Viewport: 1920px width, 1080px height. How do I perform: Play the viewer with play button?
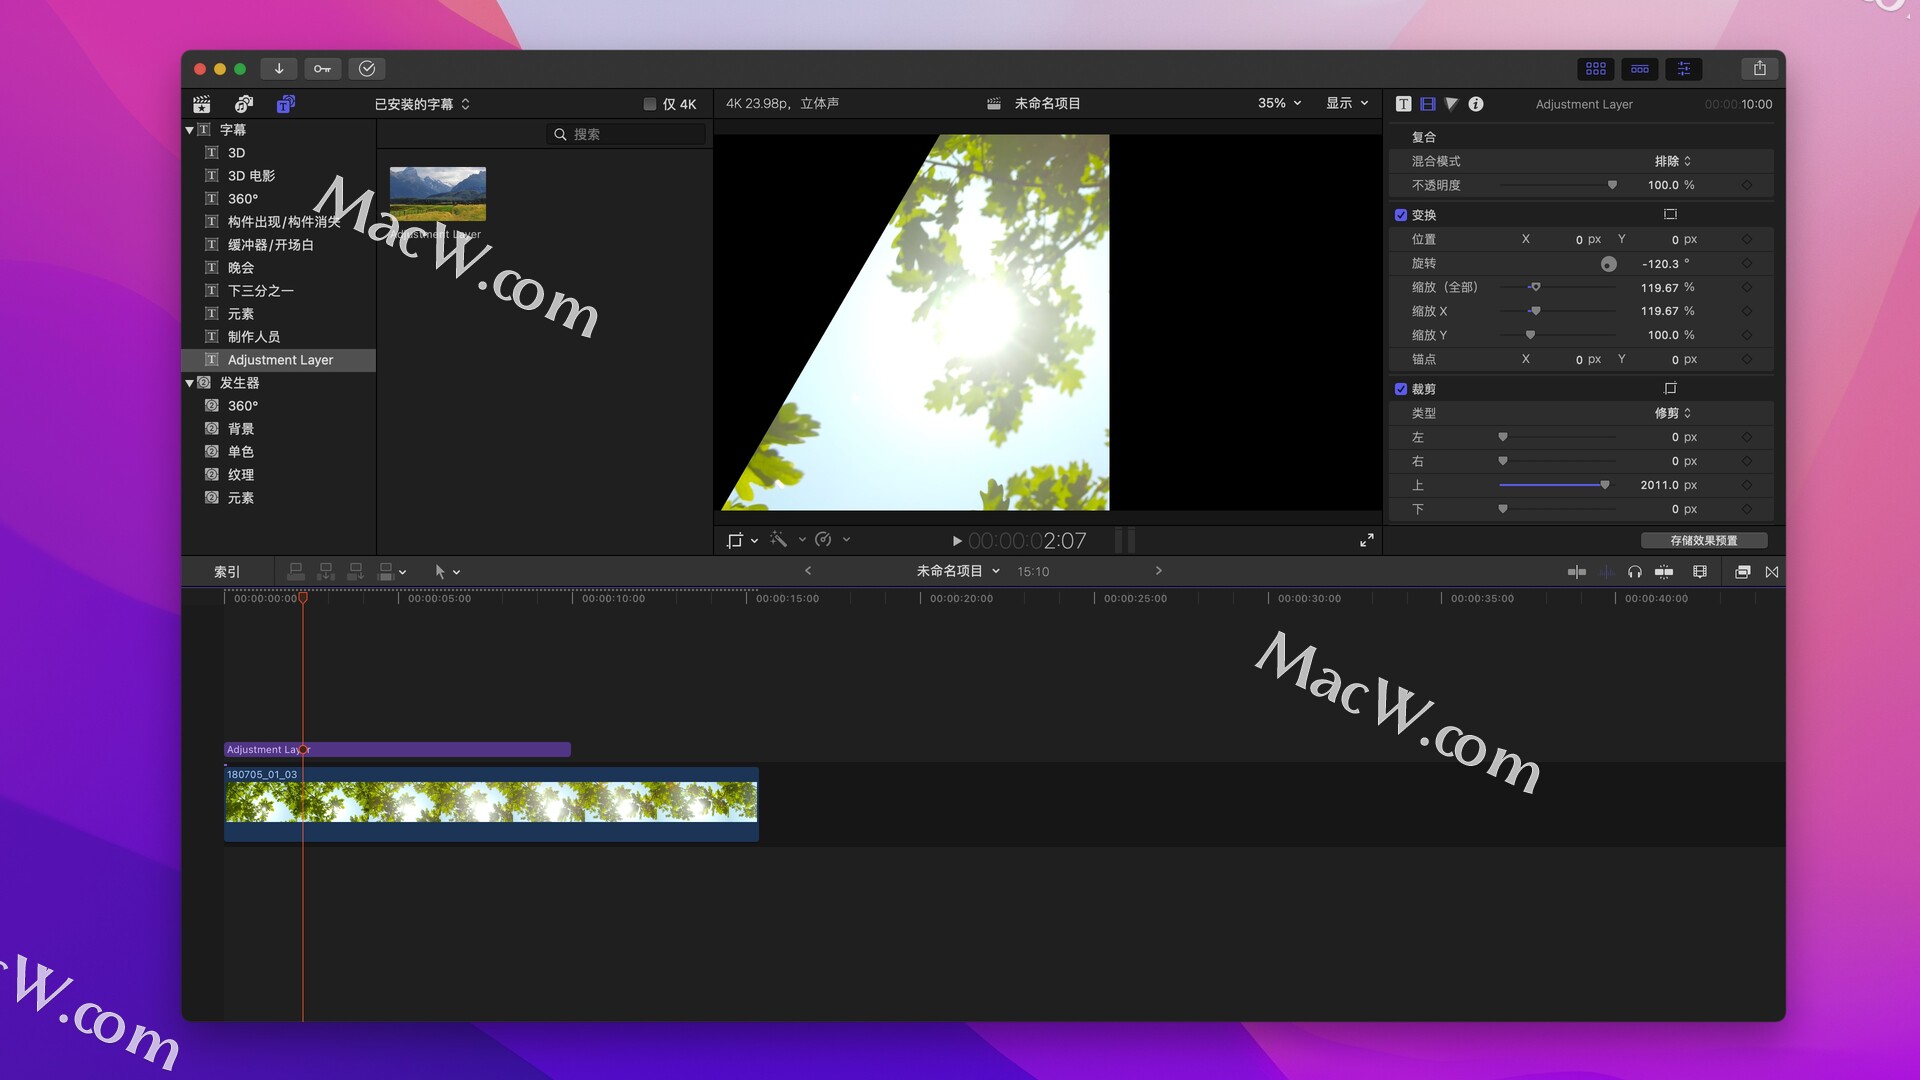click(x=957, y=541)
